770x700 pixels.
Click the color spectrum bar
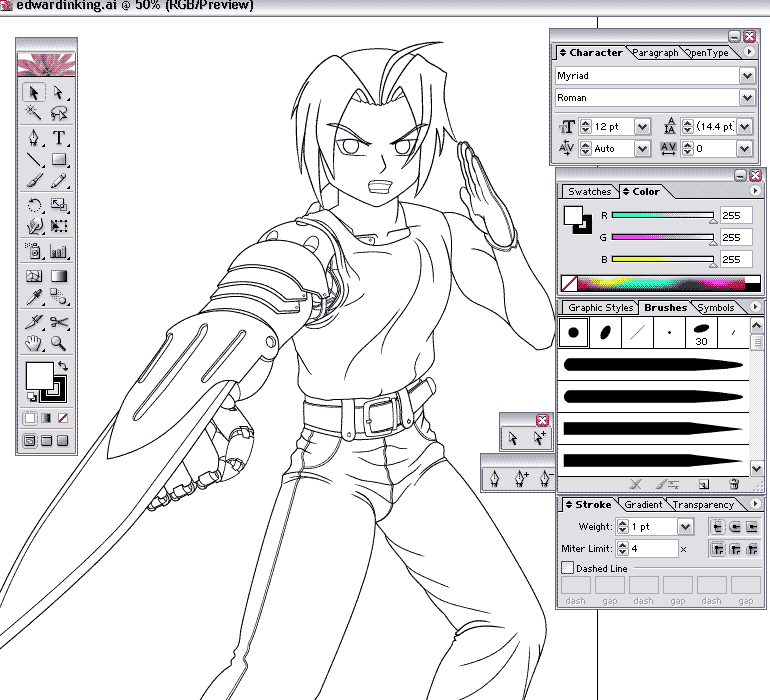661,283
